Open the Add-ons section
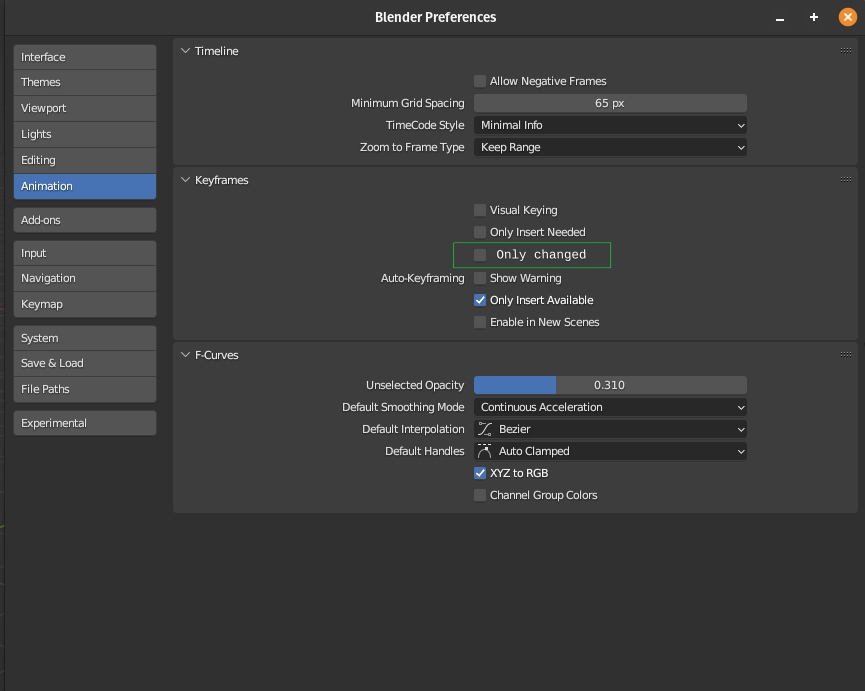Screen dimensions: 865x691 pyautogui.click(x=85, y=220)
